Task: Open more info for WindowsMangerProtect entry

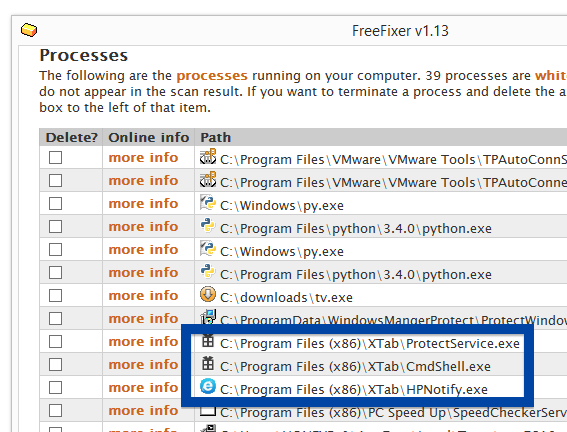Action: tap(143, 318)
